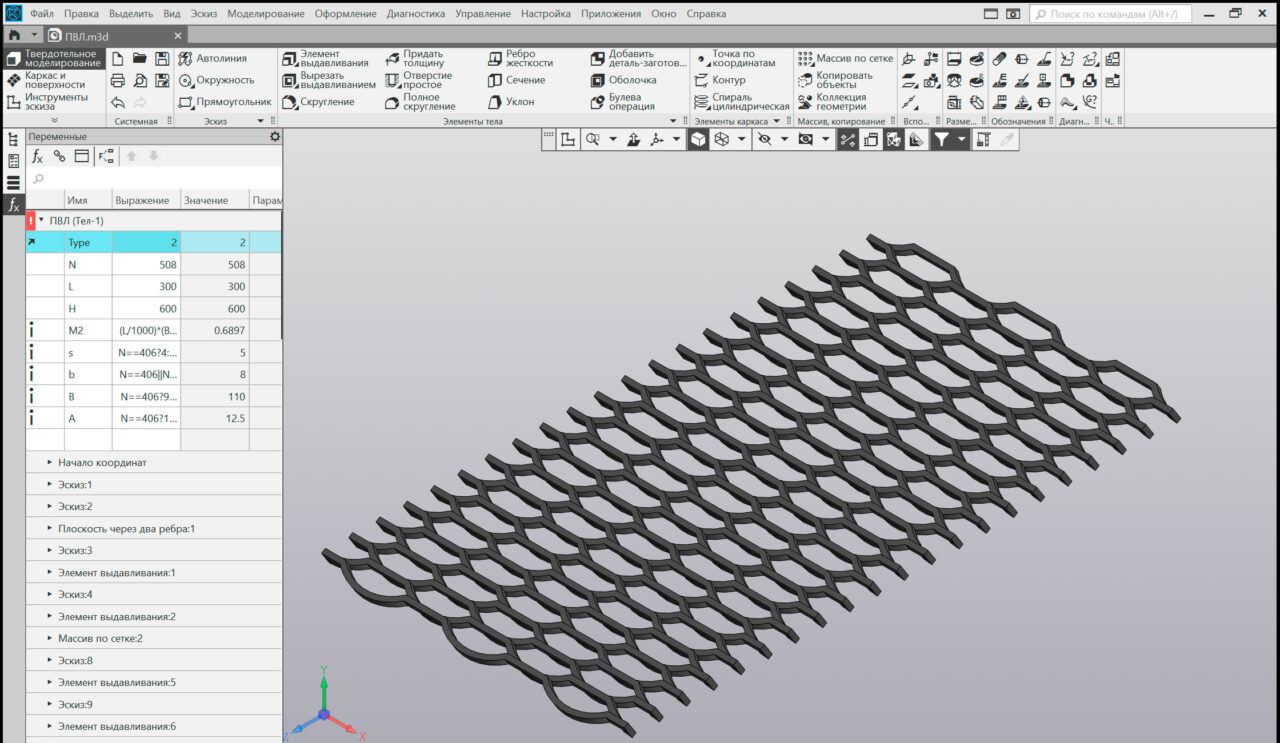1280x743 pixels.
Task: Switch to the ПВЛ.m3d document tab
Action: pyautogui.click(x=85, y=36)
